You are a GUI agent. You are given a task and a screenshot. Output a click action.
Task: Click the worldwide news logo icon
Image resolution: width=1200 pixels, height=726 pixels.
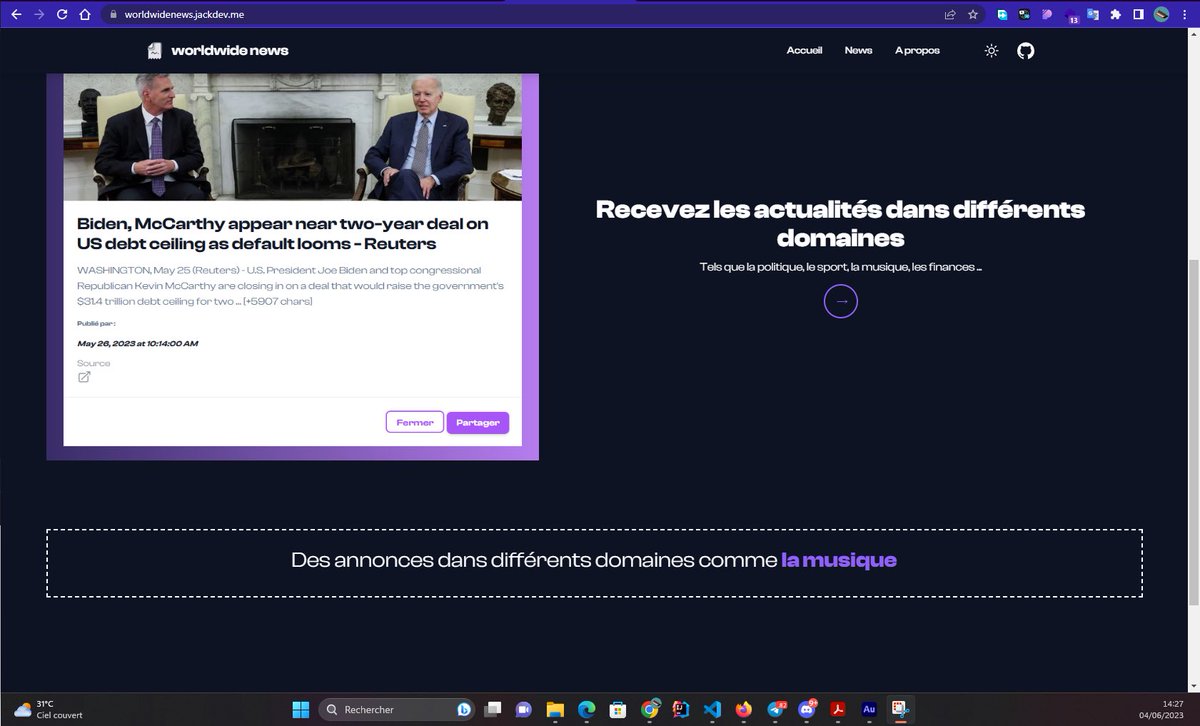point(154,50)
